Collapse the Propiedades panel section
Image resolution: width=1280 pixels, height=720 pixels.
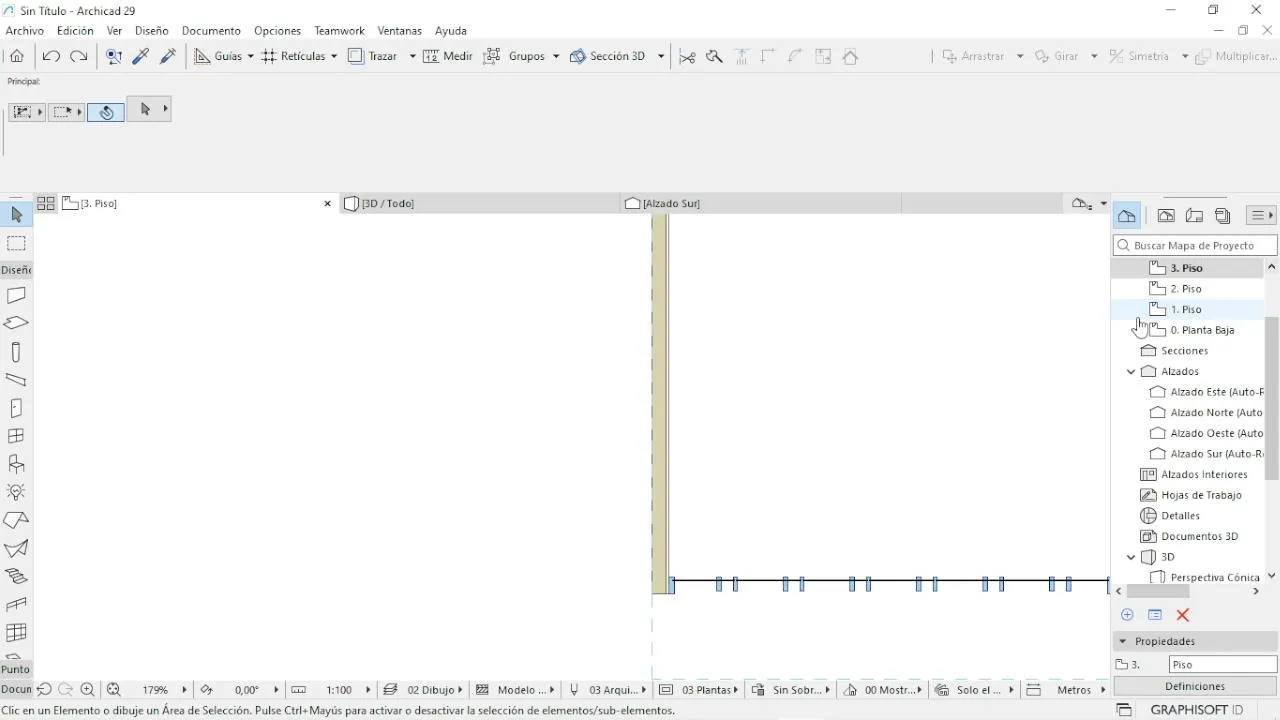1123,641
